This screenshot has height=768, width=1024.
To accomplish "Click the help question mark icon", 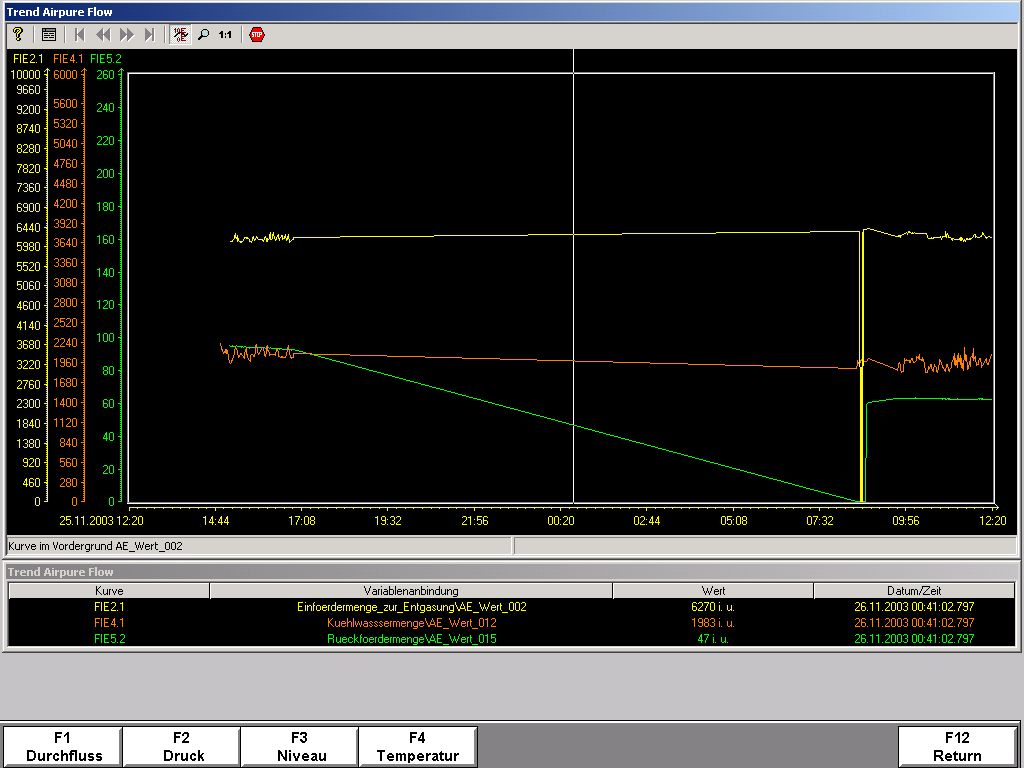I will coord(18,34).
